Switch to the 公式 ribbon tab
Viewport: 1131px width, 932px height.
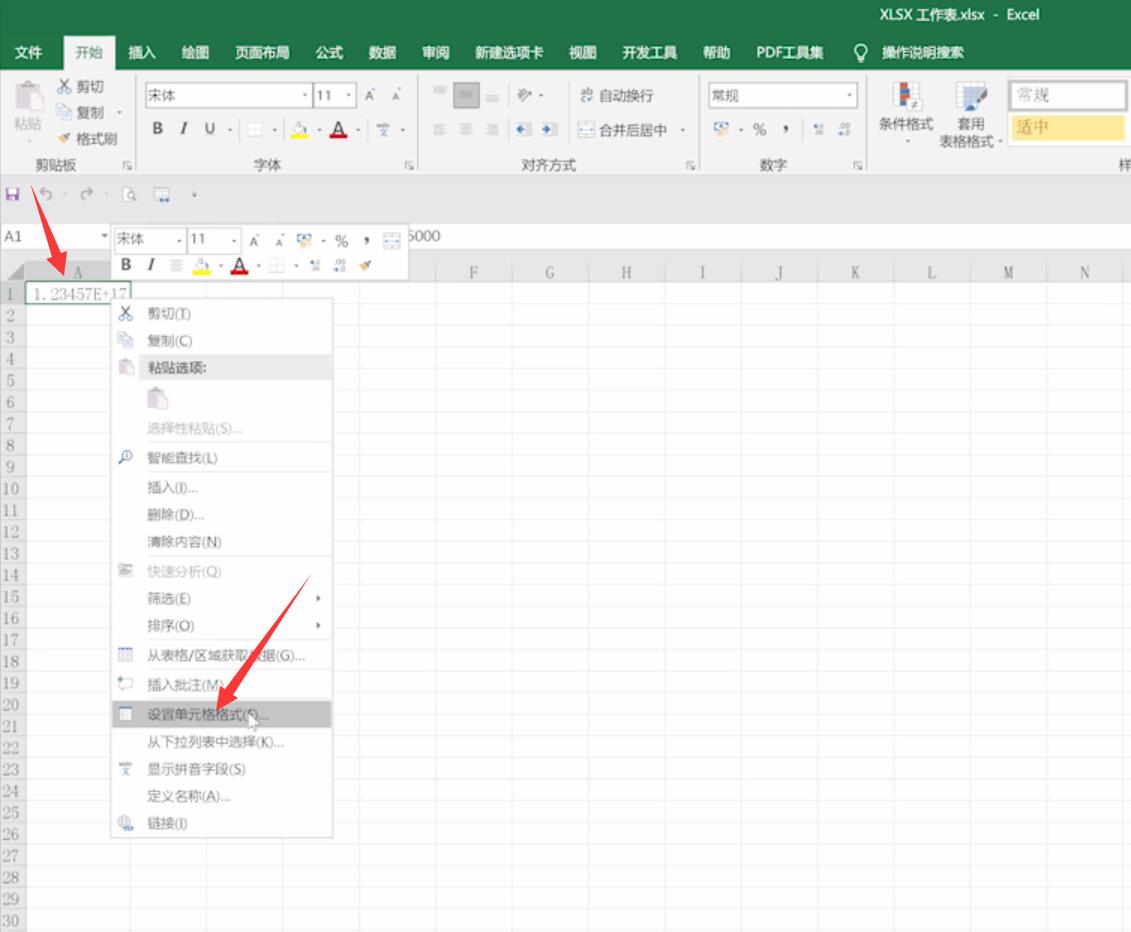329,53
